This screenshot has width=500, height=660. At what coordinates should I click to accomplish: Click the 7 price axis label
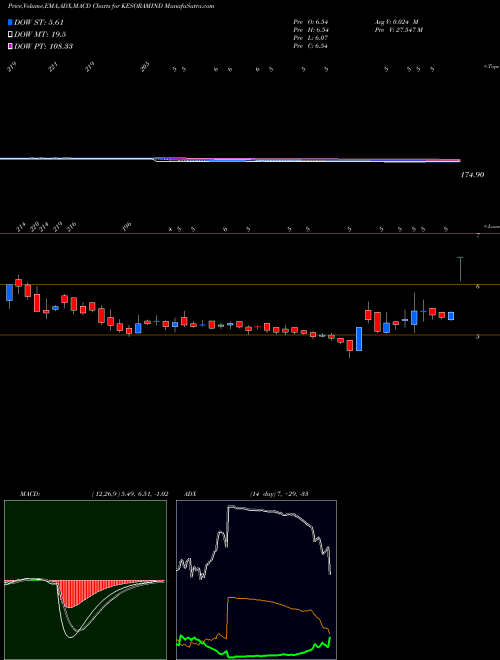478,236
